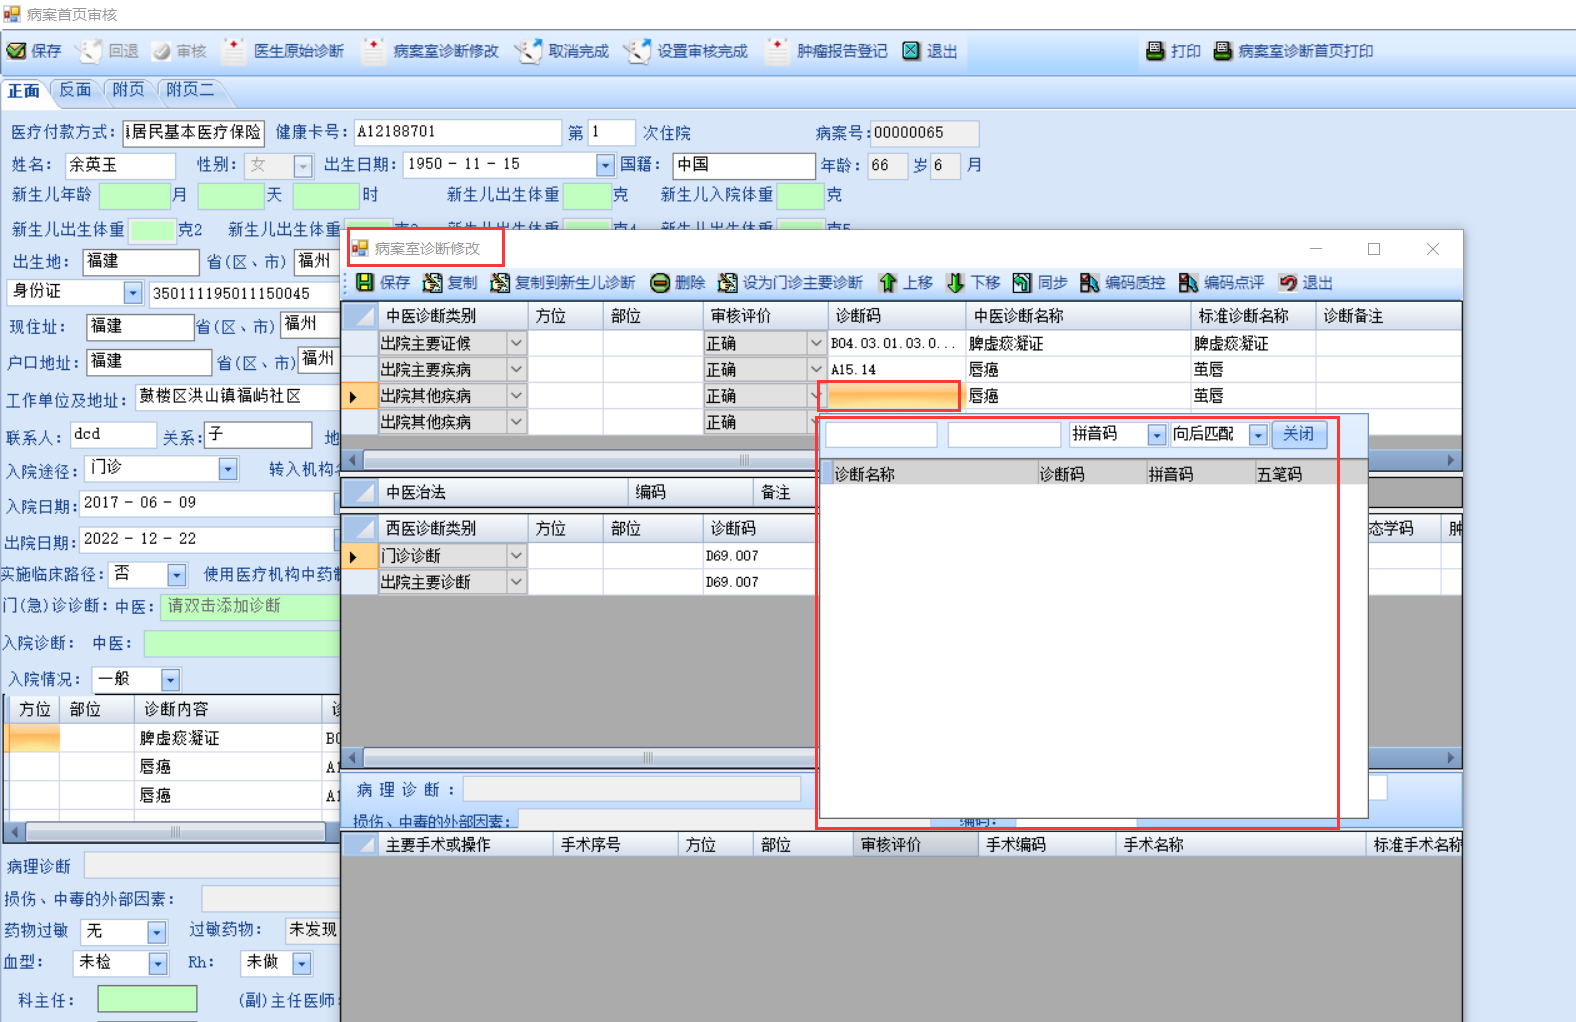Screen dimensions: 1576x1022
Task: Open the 血型 dropdown showing 未检
Action: point(158,963)
